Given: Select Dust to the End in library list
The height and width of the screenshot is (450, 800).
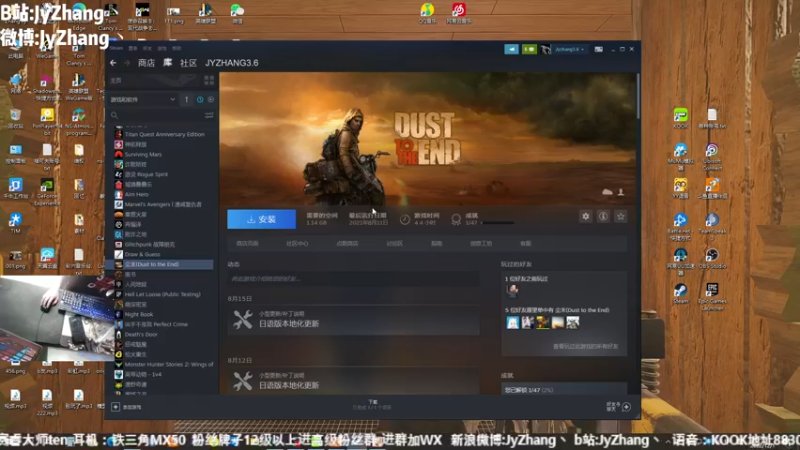Looking at the screenshot, I should coord(162,264).
